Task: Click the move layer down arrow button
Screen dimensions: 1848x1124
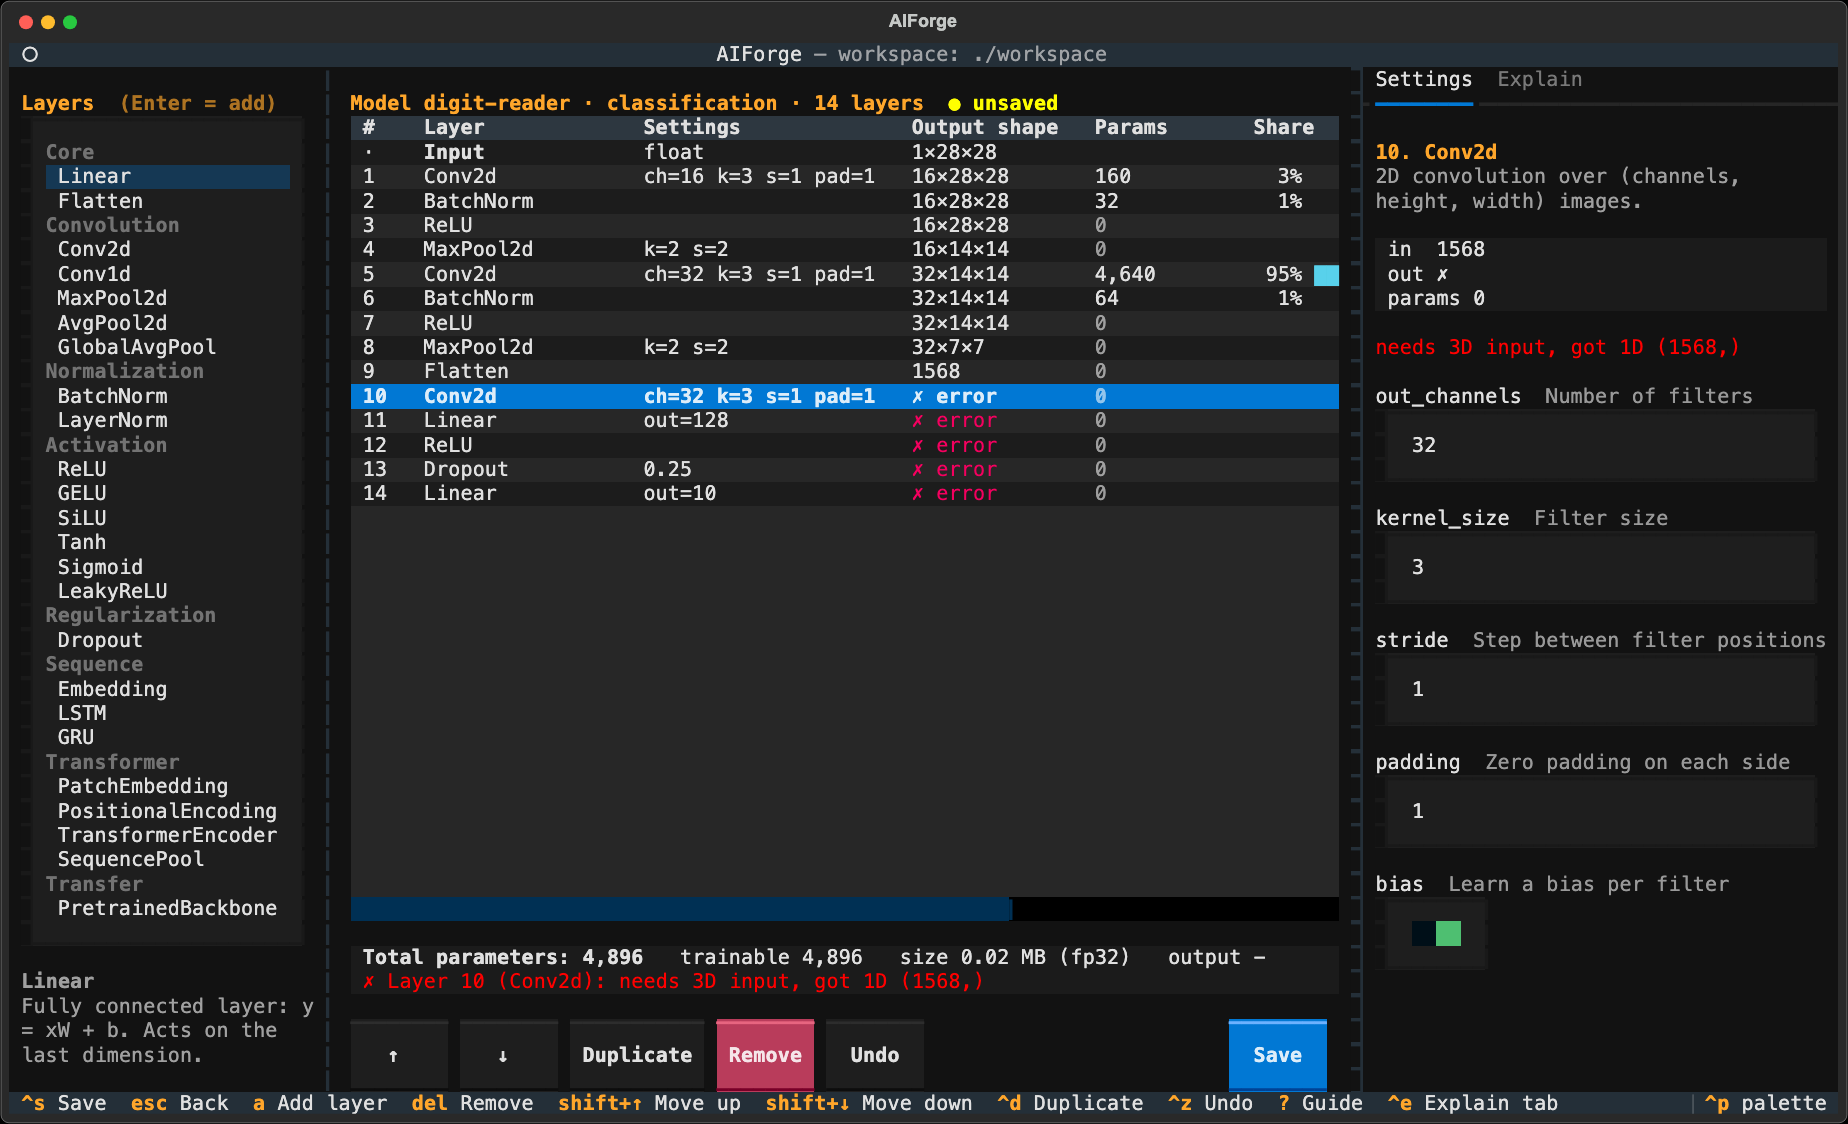Action: coord(508,1055)
